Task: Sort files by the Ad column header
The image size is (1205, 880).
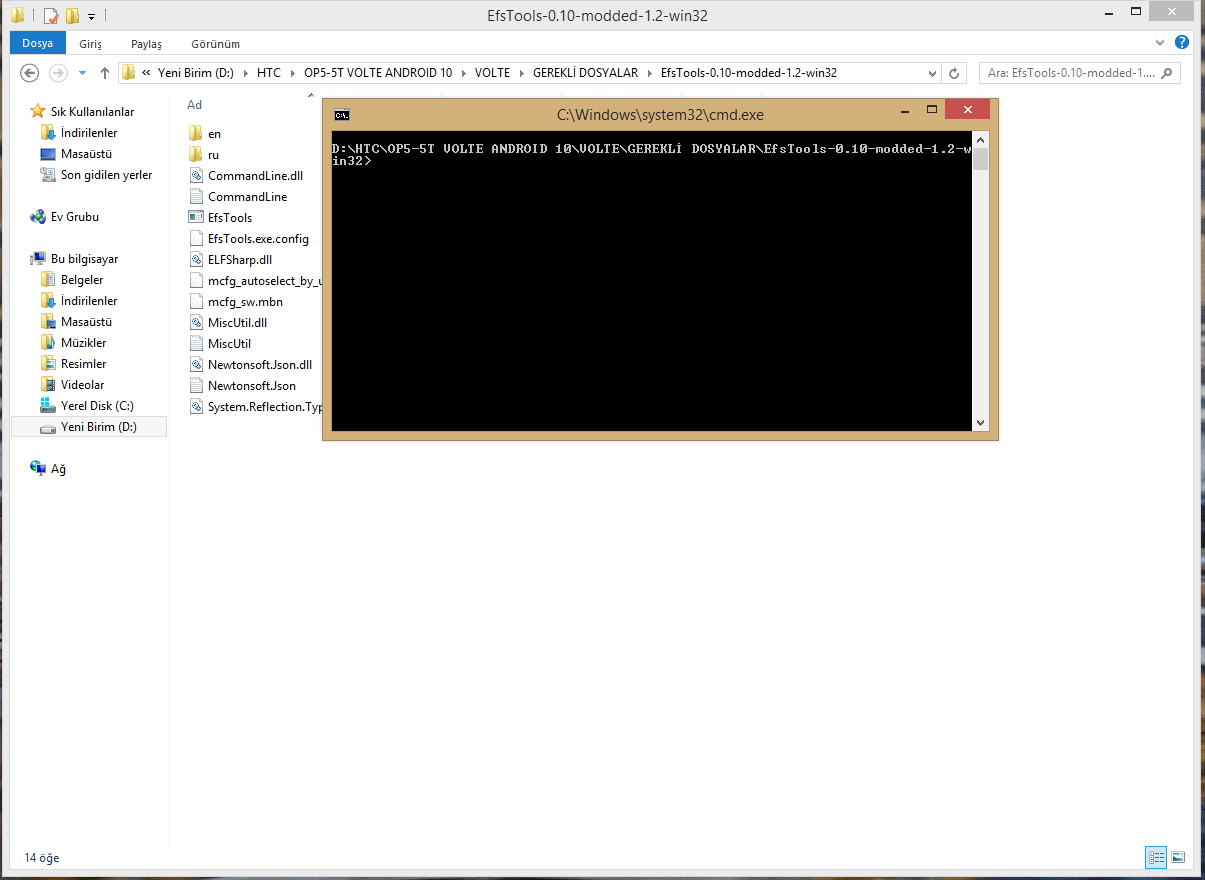Action: (195, 105)
